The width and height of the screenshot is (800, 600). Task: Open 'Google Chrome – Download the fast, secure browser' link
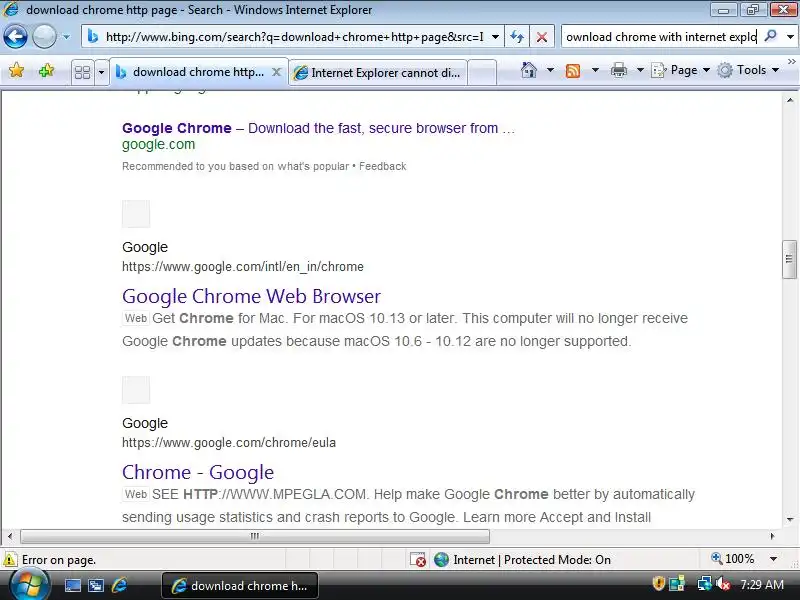tap(318, 128)
